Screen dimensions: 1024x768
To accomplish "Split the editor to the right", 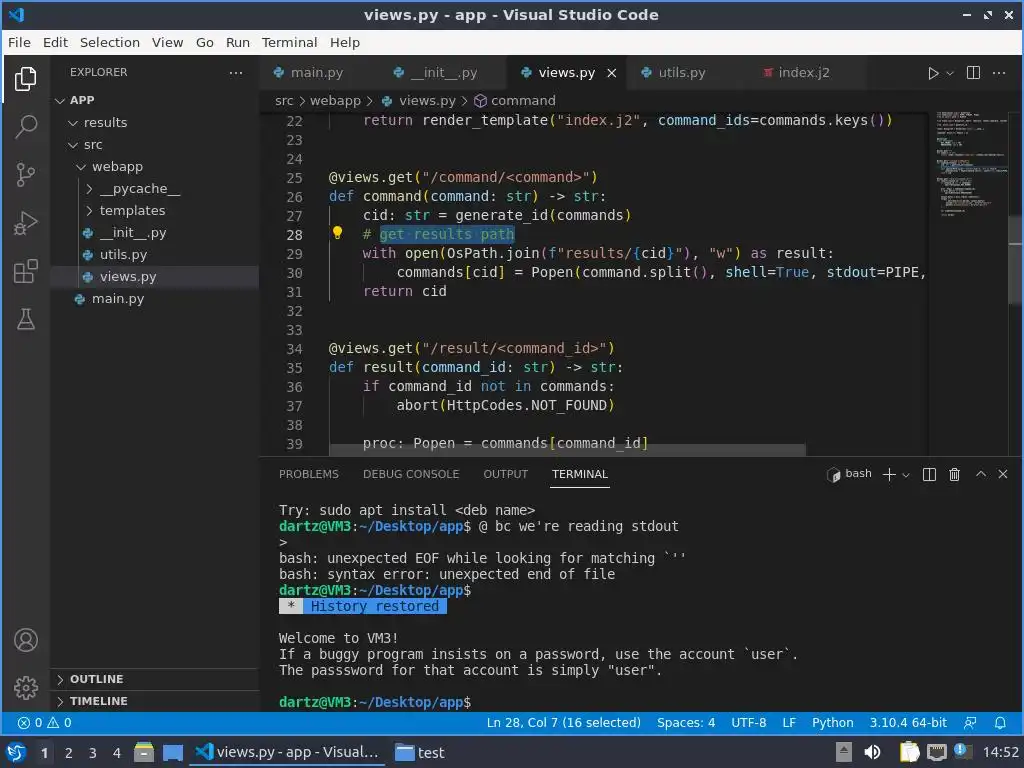I will pos(973,72).
